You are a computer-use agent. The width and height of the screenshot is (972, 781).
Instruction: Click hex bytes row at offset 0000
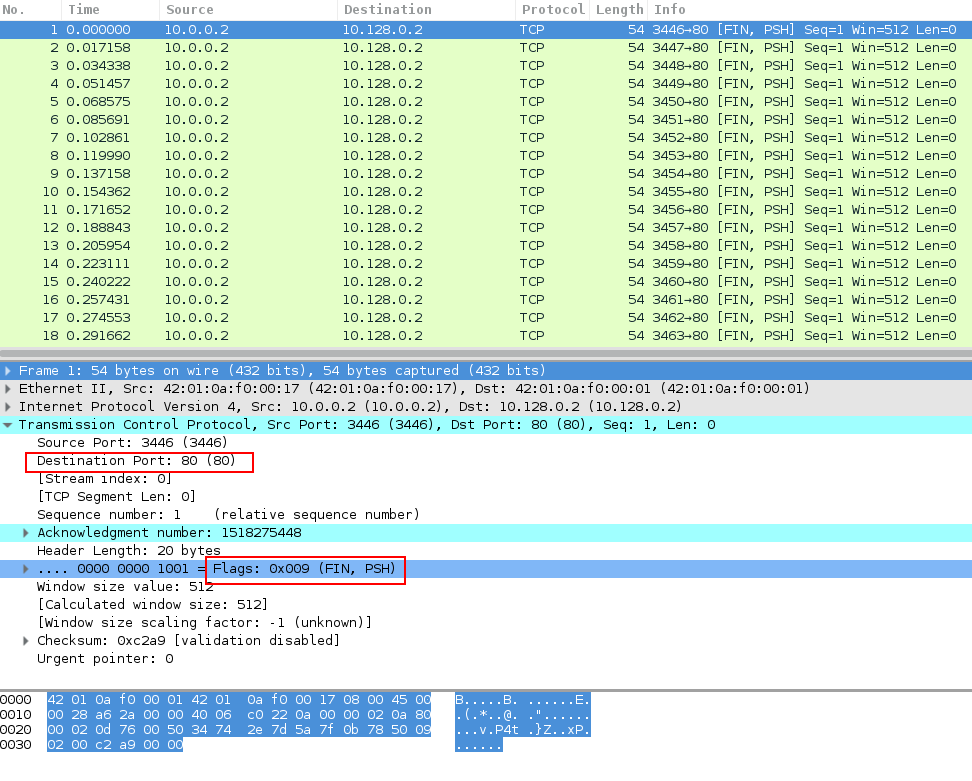click(x=239, y=700)
